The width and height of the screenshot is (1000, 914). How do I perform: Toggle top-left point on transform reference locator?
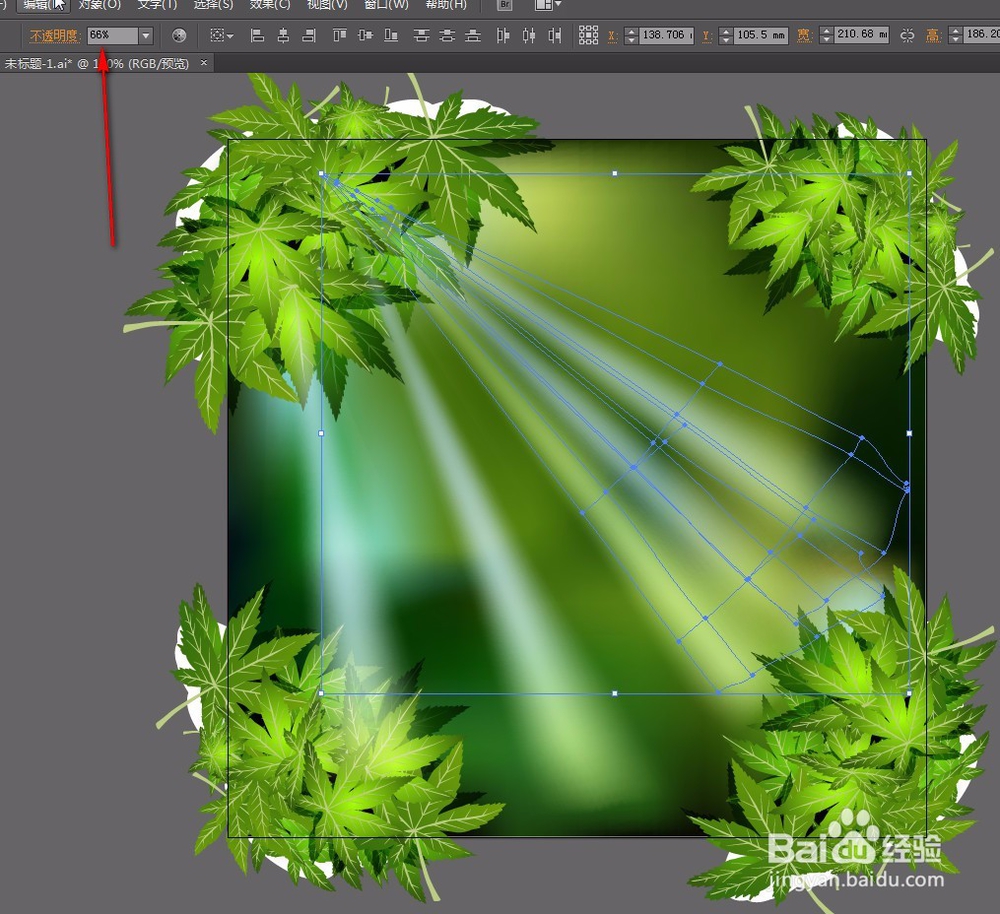pos(581,29)
